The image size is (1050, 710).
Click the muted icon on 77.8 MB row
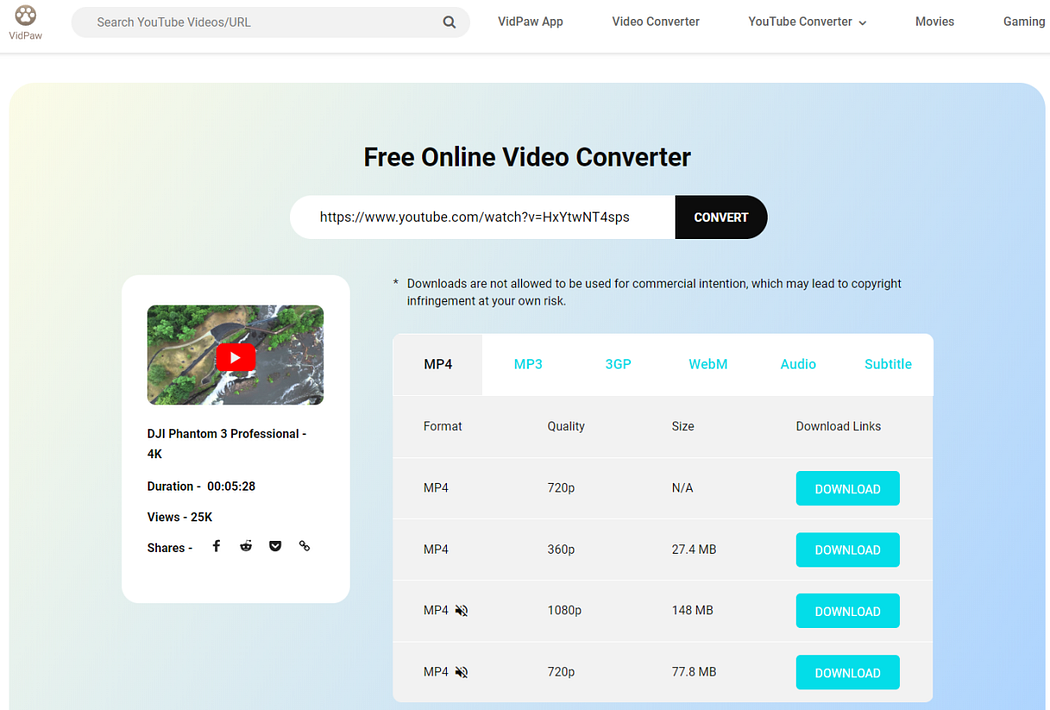click(461, 672)
